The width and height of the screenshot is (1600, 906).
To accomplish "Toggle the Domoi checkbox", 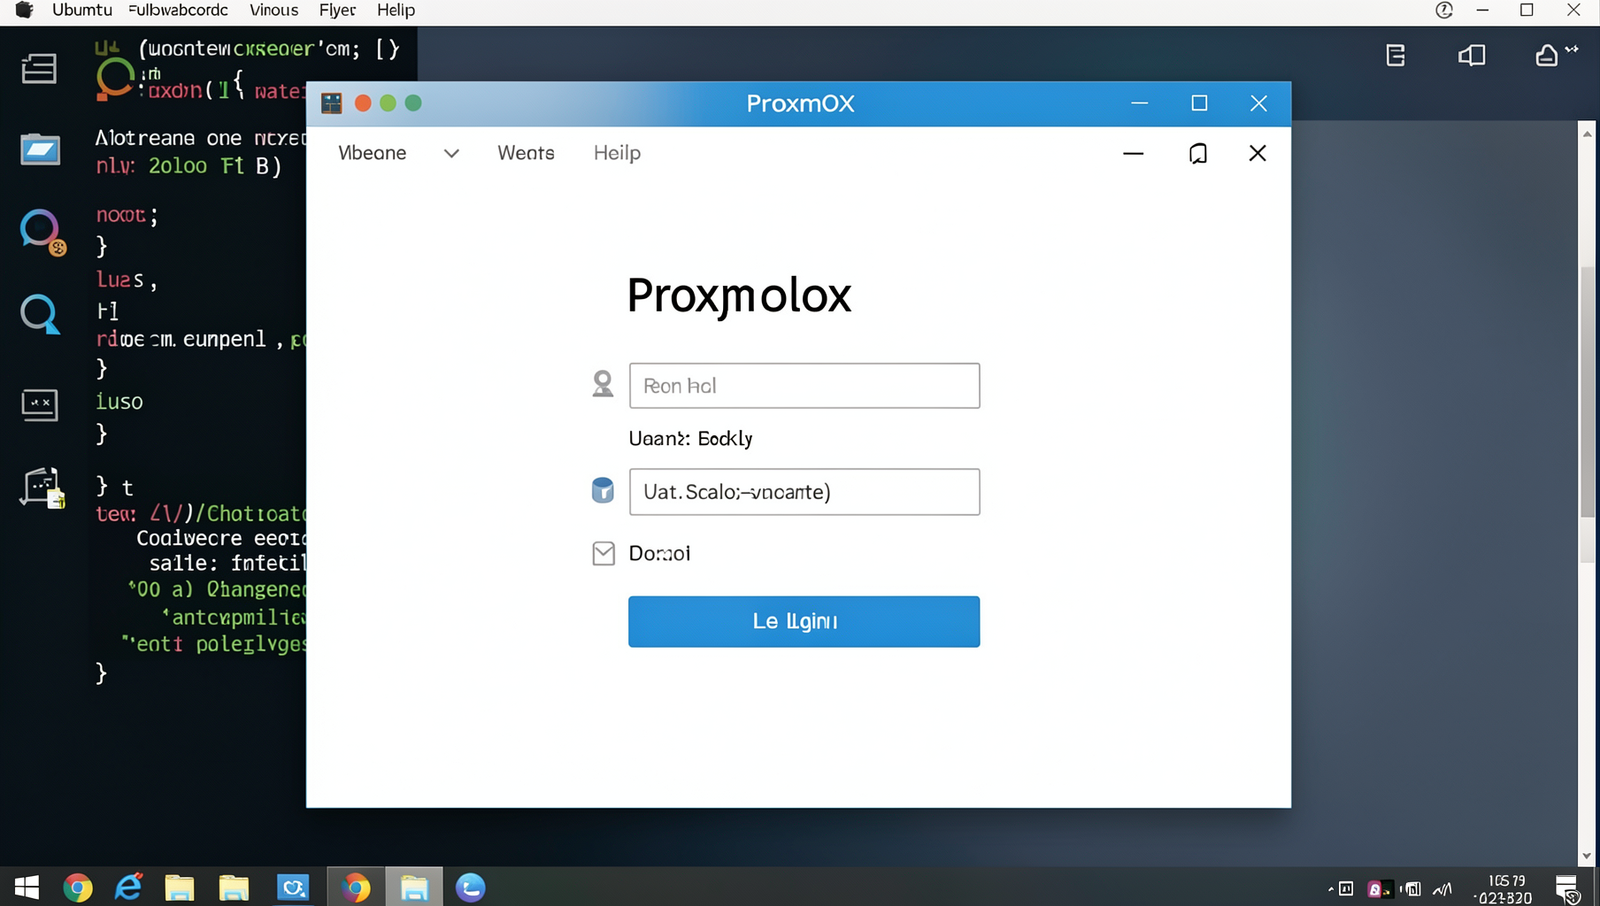I will 604,553.
